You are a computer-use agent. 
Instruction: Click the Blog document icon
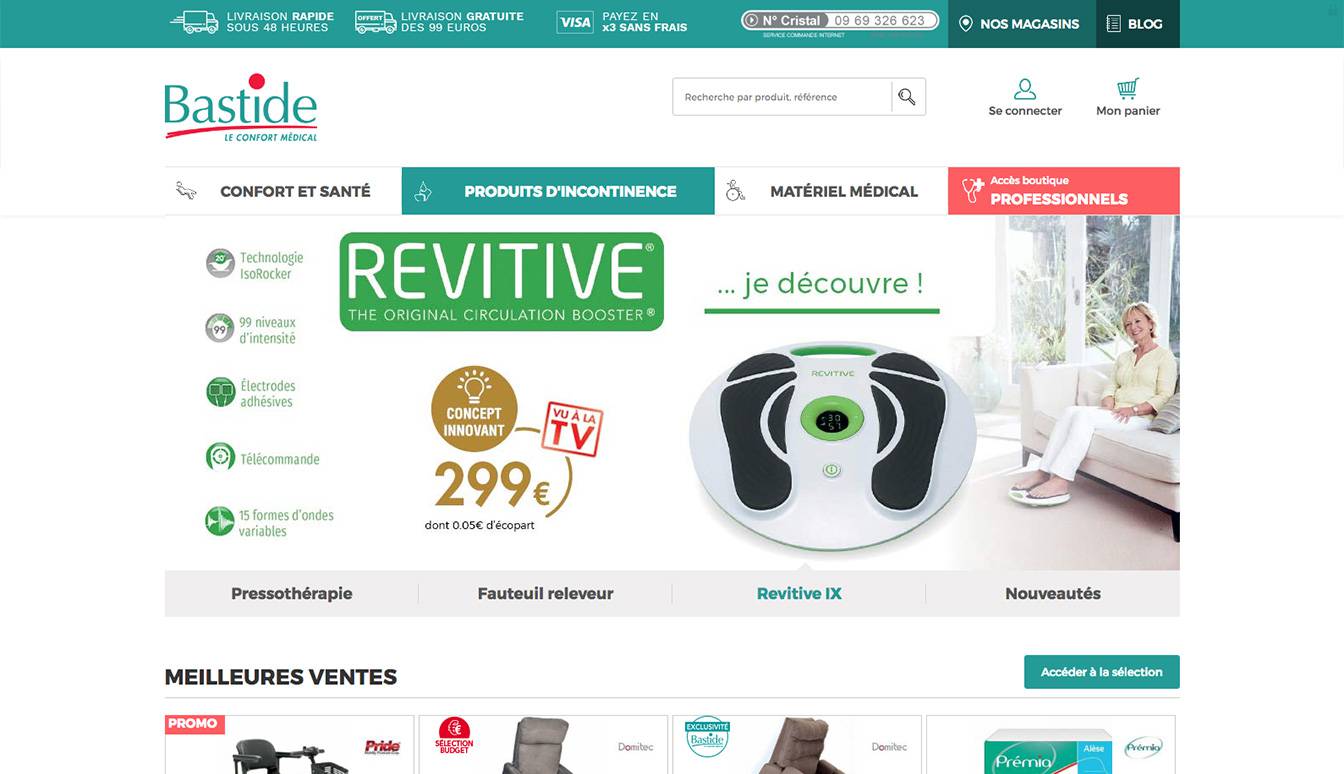pos(1113,23)
